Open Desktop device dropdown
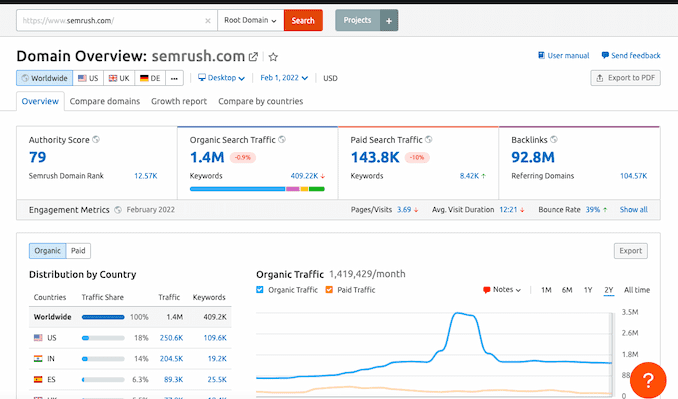 [x=221, y=78]
